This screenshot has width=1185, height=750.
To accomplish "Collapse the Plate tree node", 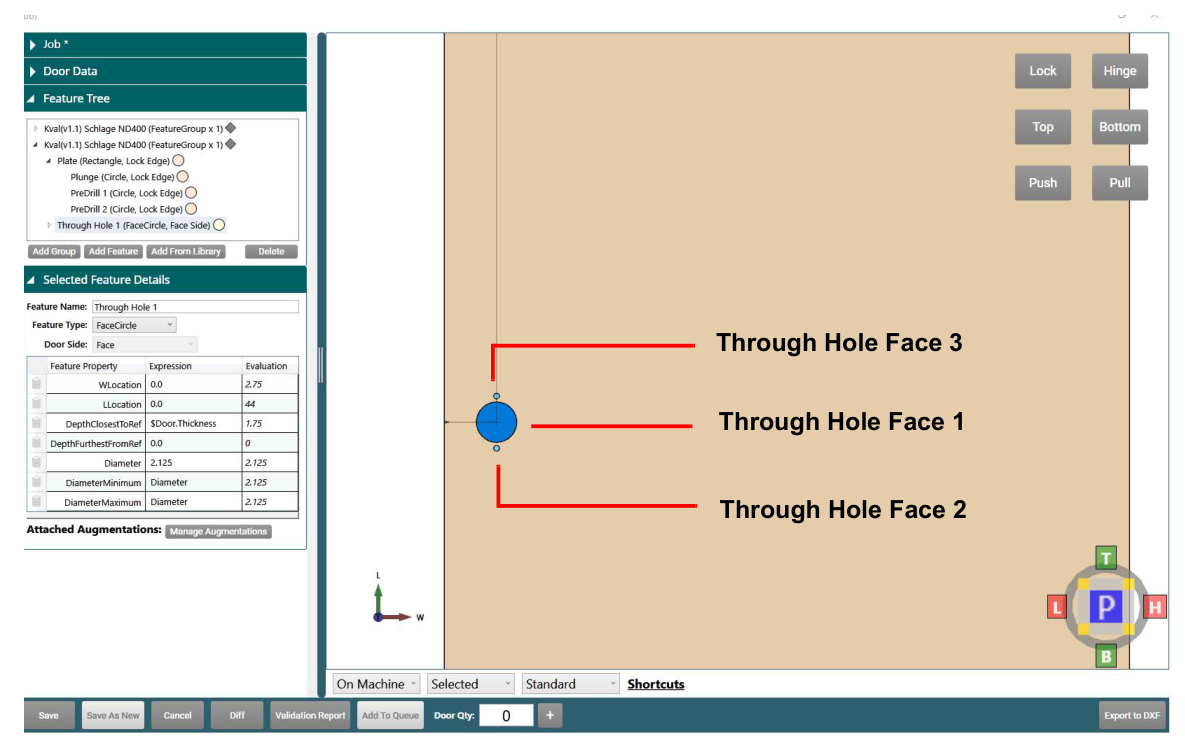I will point(48,161).
